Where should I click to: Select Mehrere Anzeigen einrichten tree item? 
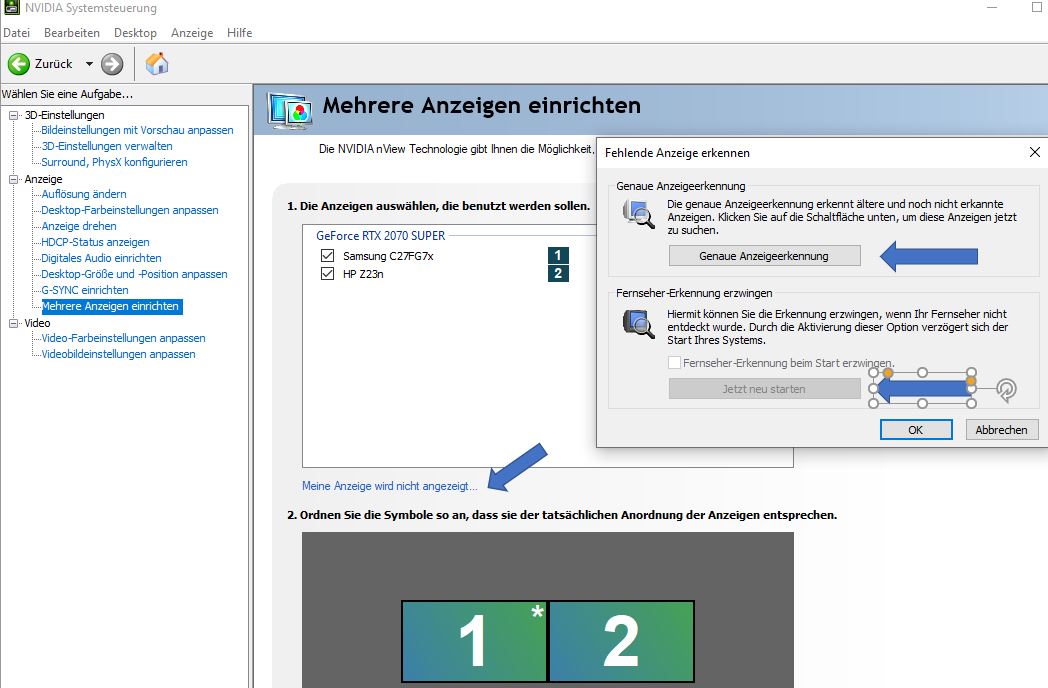(x=111, y=307)
